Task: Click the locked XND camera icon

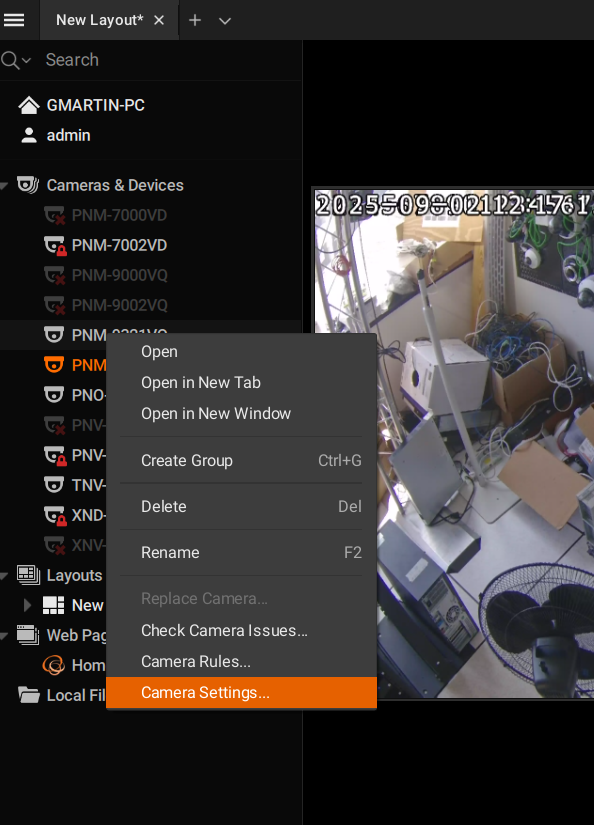Action: tap(55, 516)
